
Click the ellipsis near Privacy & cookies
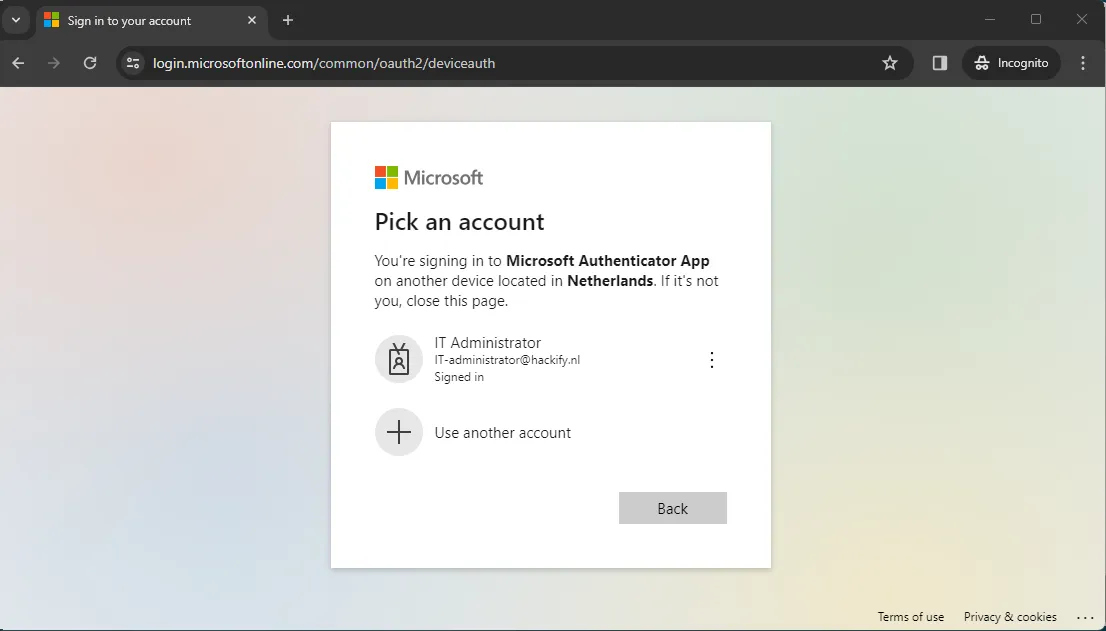(1086, 617)
